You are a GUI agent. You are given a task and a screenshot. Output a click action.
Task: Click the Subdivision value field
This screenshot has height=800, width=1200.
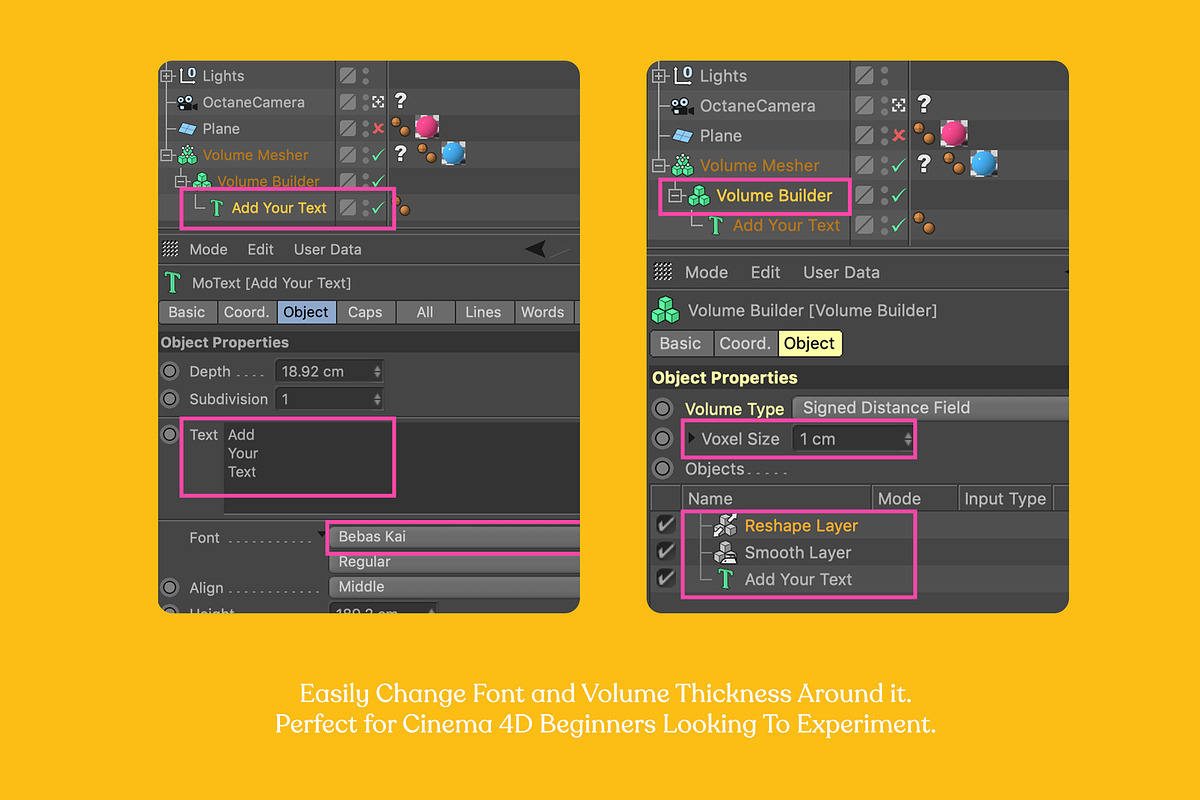[329, 399]
